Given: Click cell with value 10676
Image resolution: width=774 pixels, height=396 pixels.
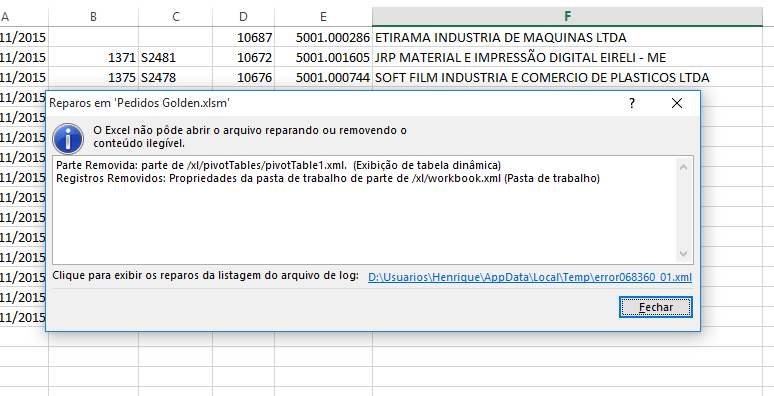Looking at the screenshot, I should (x=244, y=78).
